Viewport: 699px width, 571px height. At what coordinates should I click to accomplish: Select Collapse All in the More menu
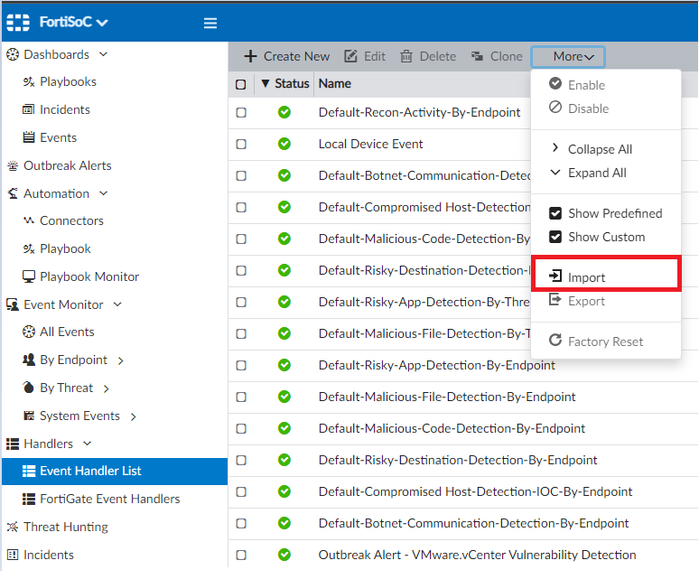pyautogui.click(x=600, y=149)
